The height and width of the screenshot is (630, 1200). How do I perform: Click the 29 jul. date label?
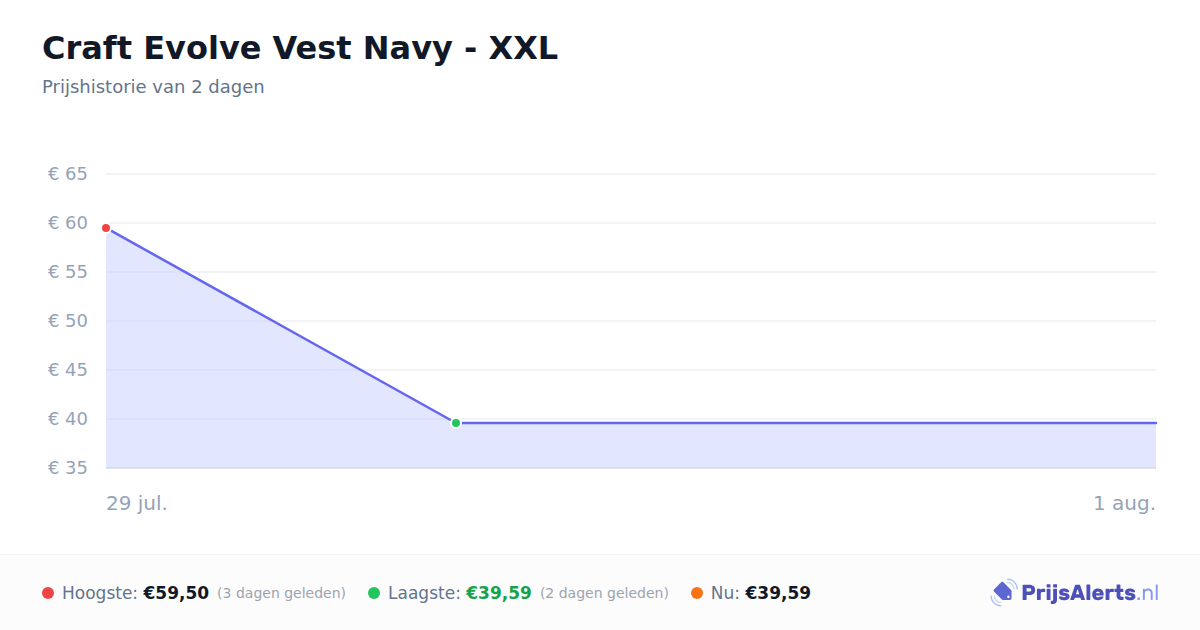click(x=137, y=503)
